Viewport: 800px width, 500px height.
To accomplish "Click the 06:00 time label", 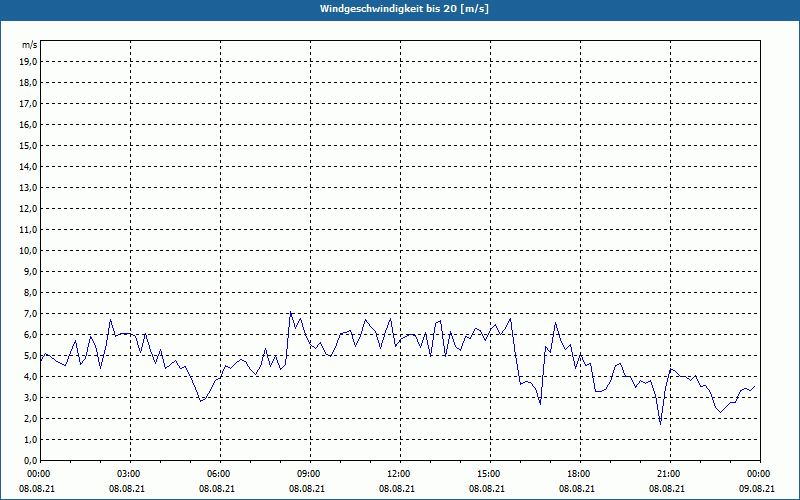I will (x=220, y=474).
